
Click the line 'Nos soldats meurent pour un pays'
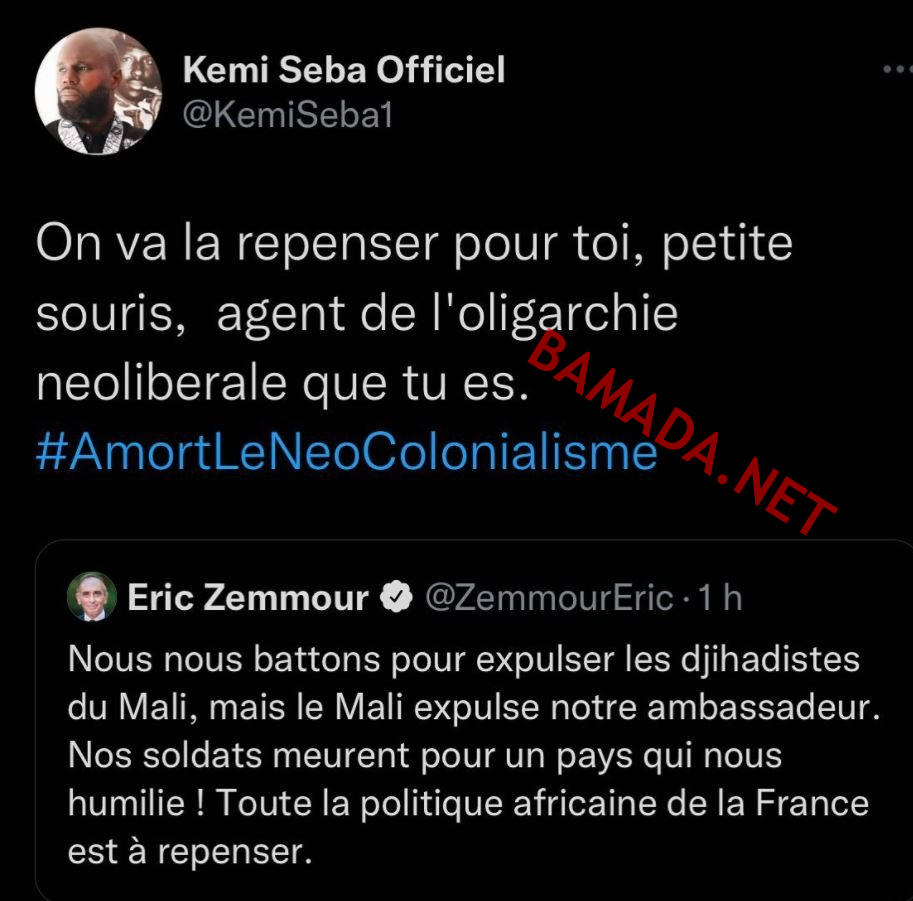(424, 757)
